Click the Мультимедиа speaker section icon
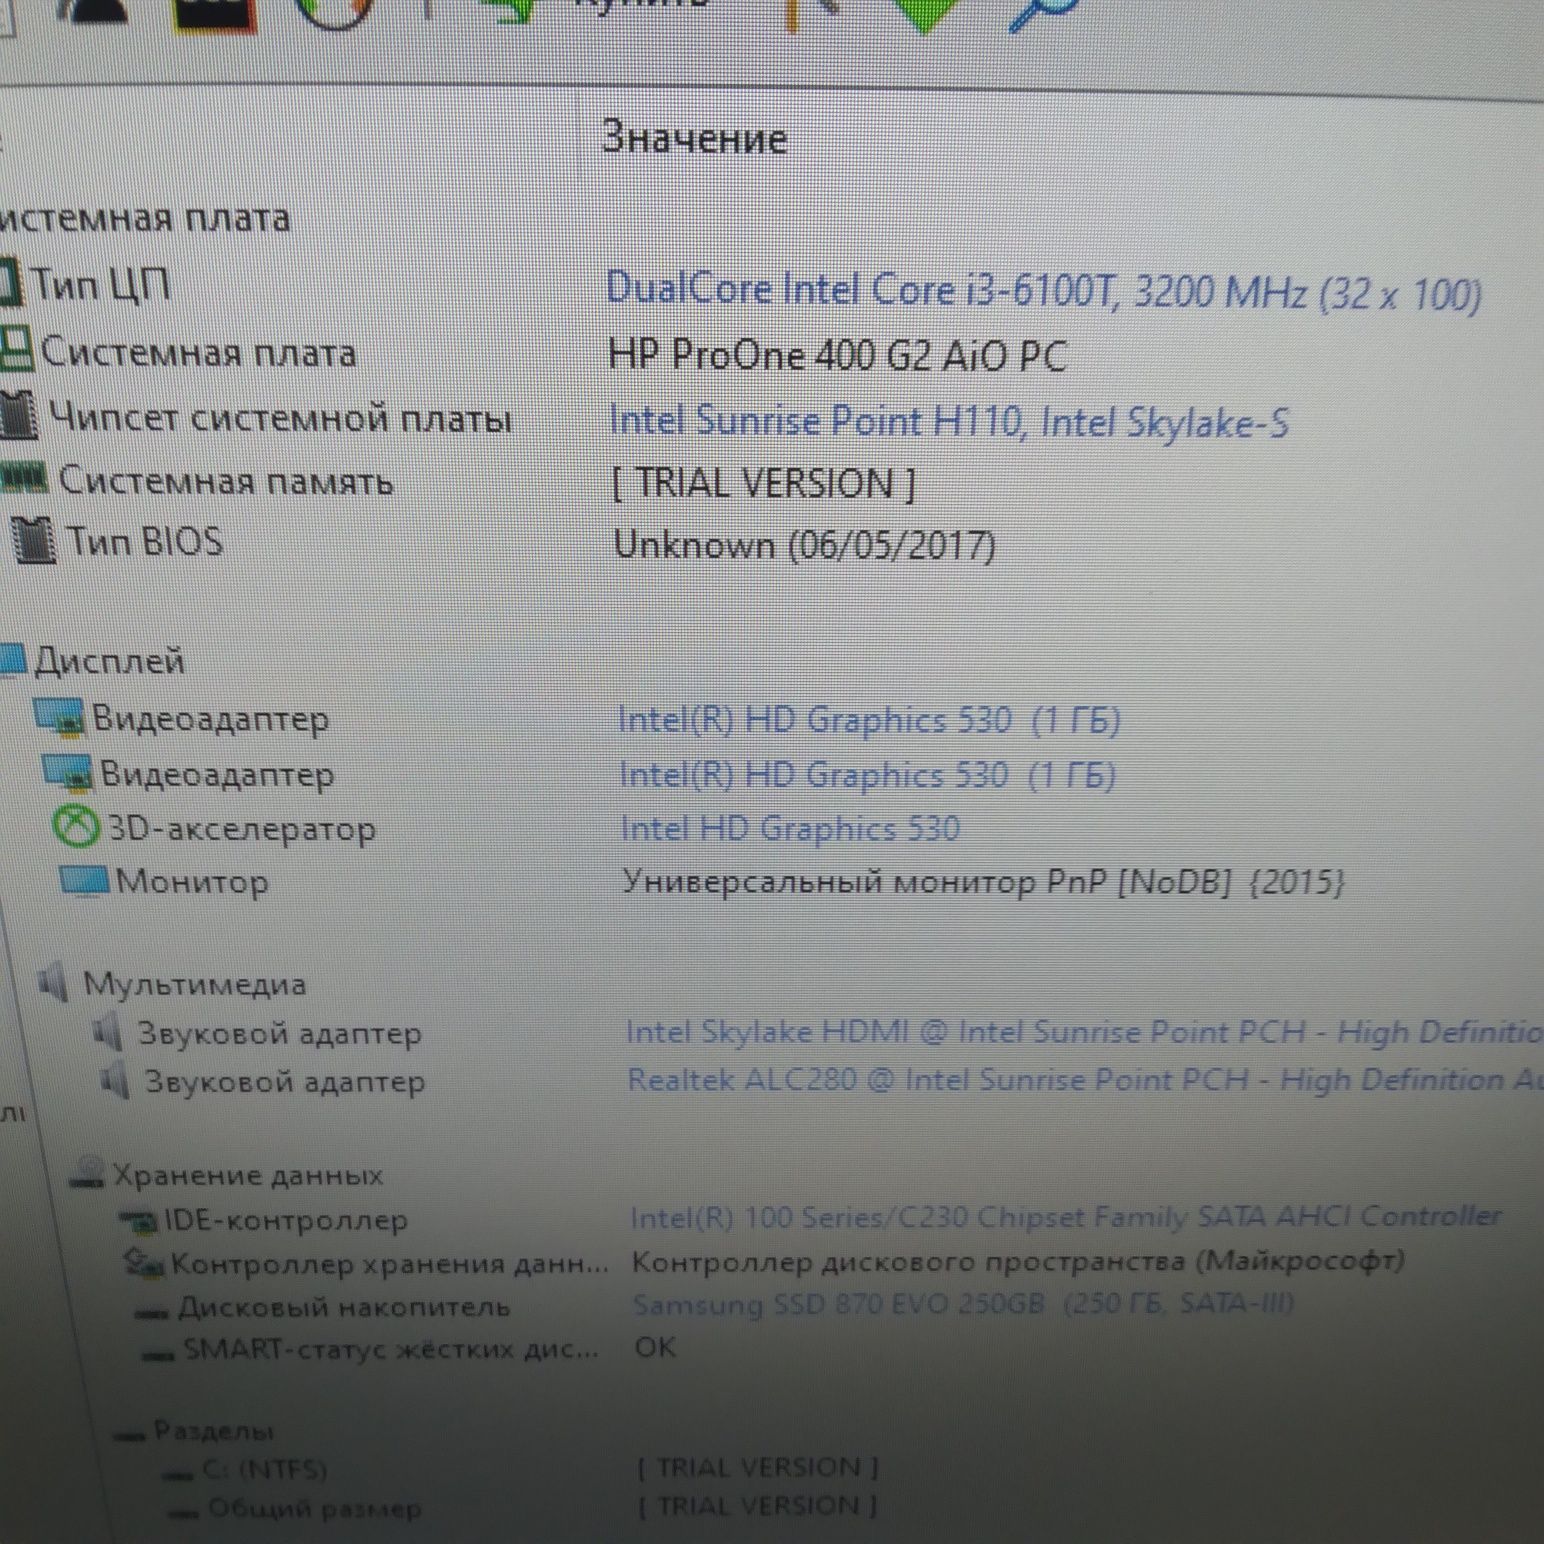 point(53,982)
